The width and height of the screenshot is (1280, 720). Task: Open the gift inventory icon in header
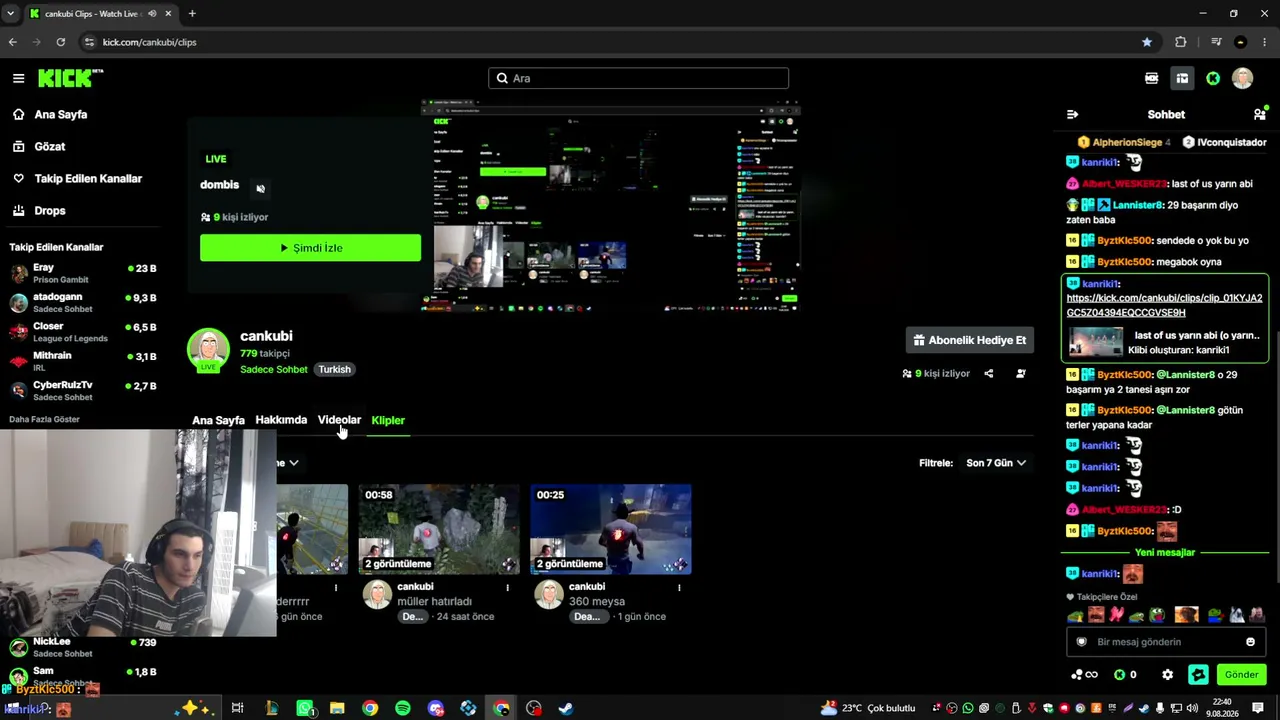pos(1182,78)
